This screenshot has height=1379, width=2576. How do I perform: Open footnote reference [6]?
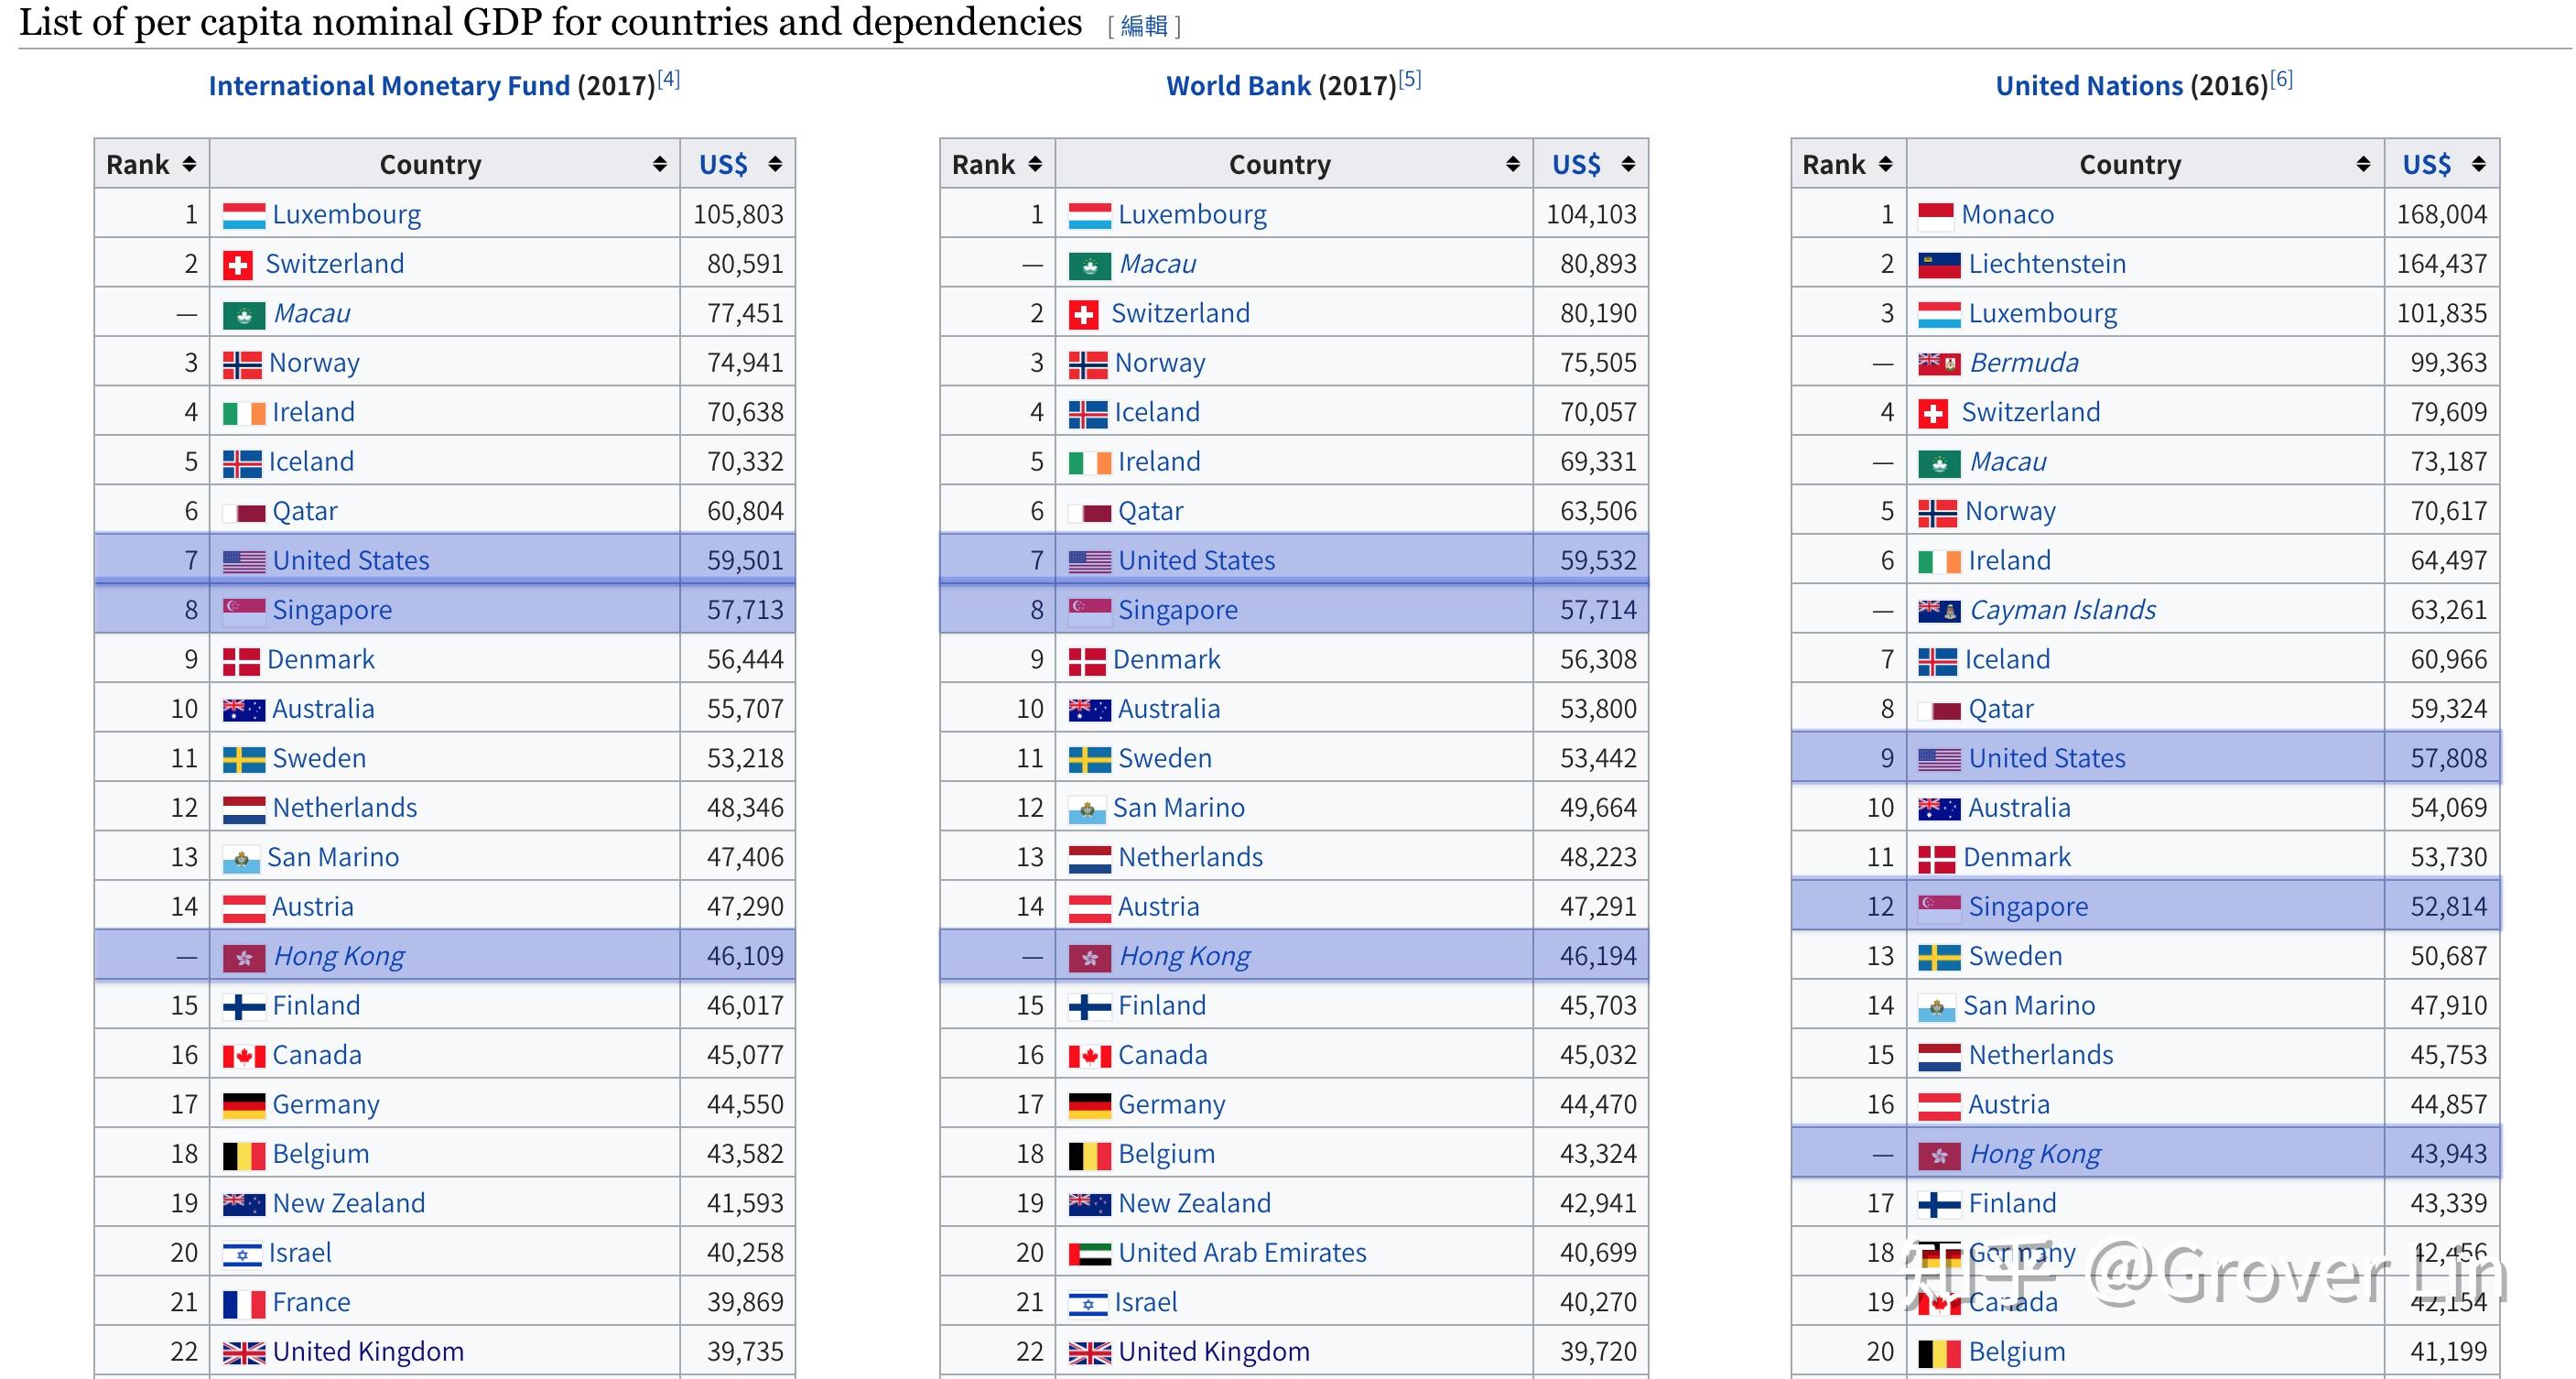coord(2281,79)
